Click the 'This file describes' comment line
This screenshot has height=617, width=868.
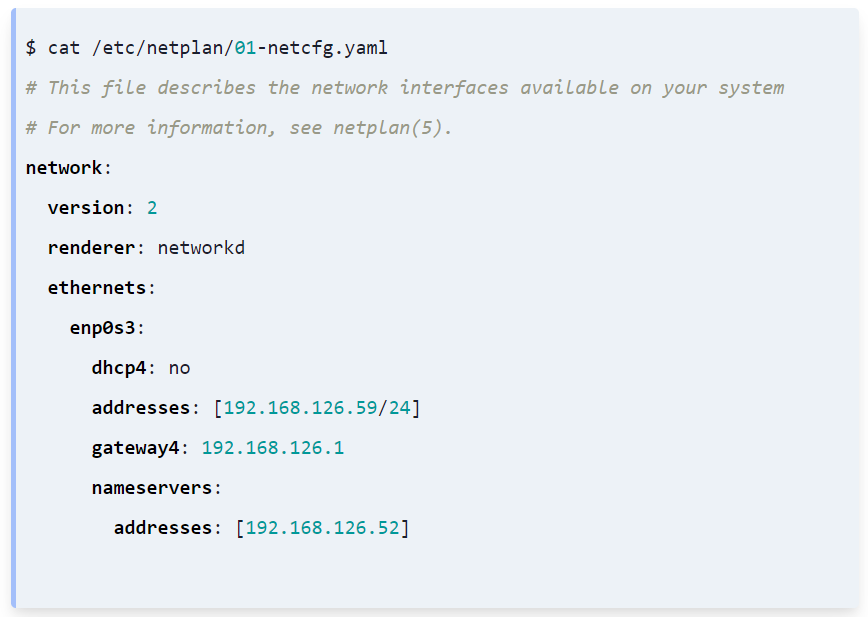coord(404,88)
